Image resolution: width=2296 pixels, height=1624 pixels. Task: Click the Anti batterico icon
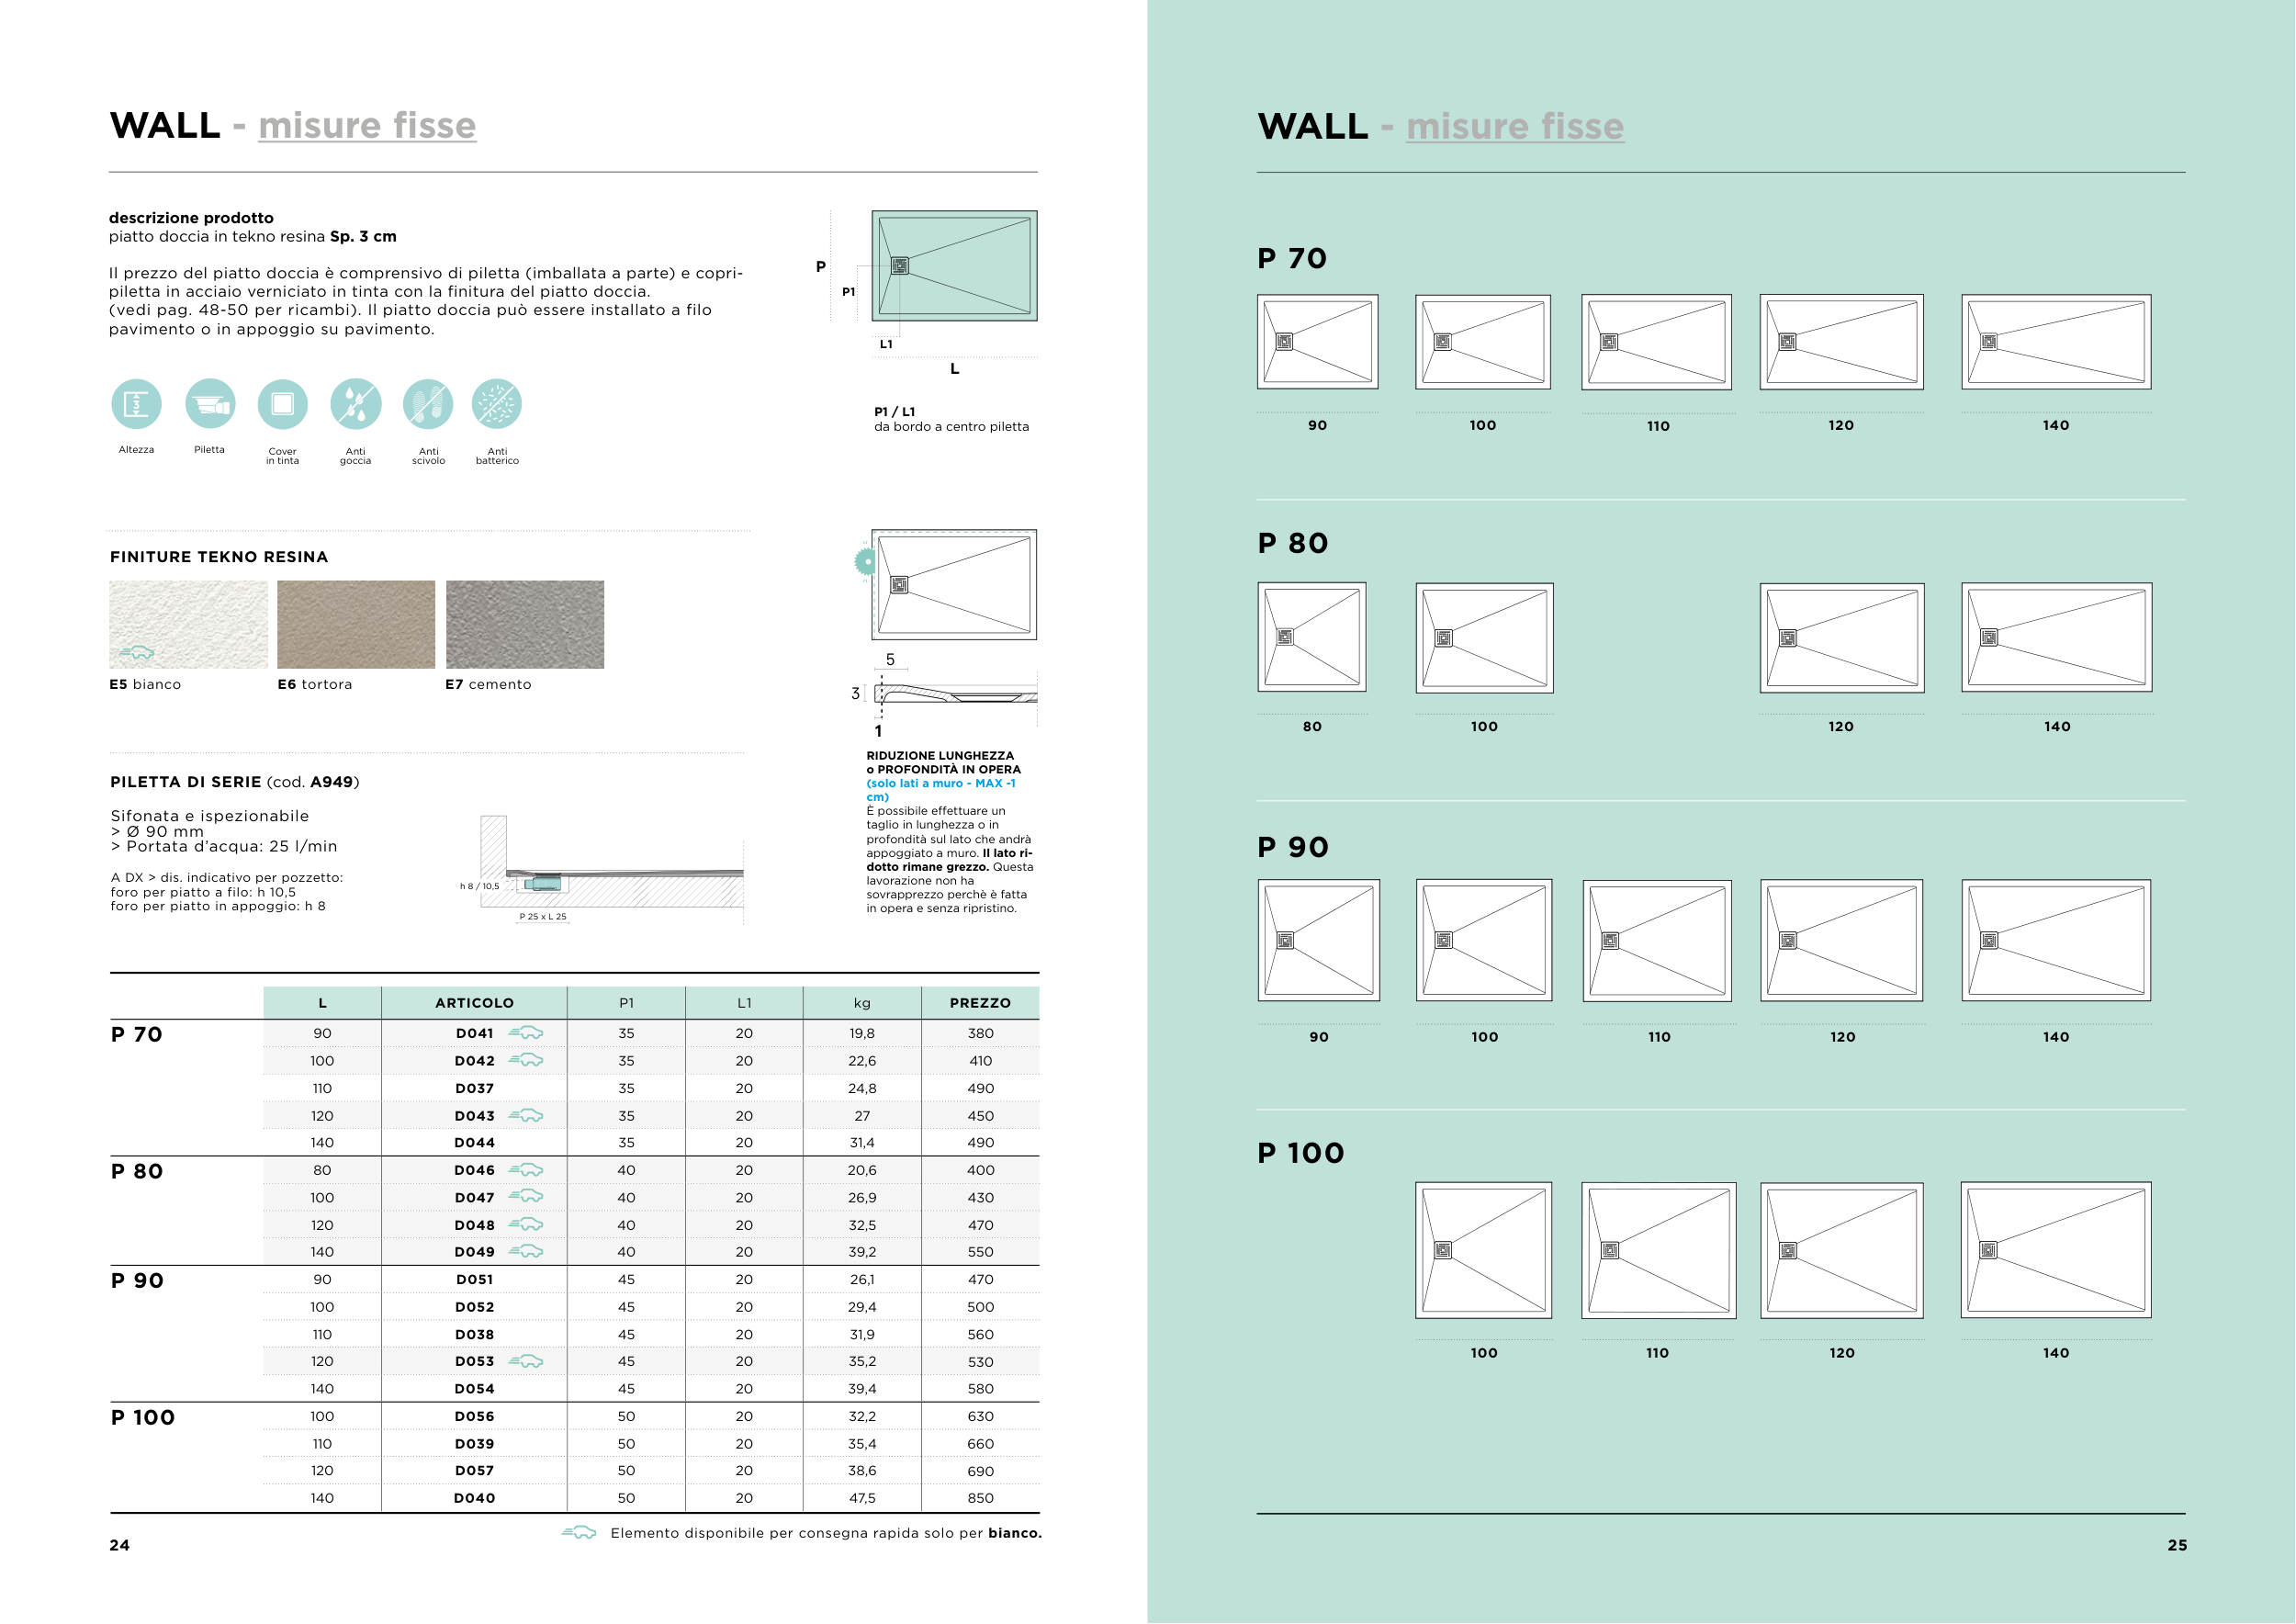click(x=497, y=404)
